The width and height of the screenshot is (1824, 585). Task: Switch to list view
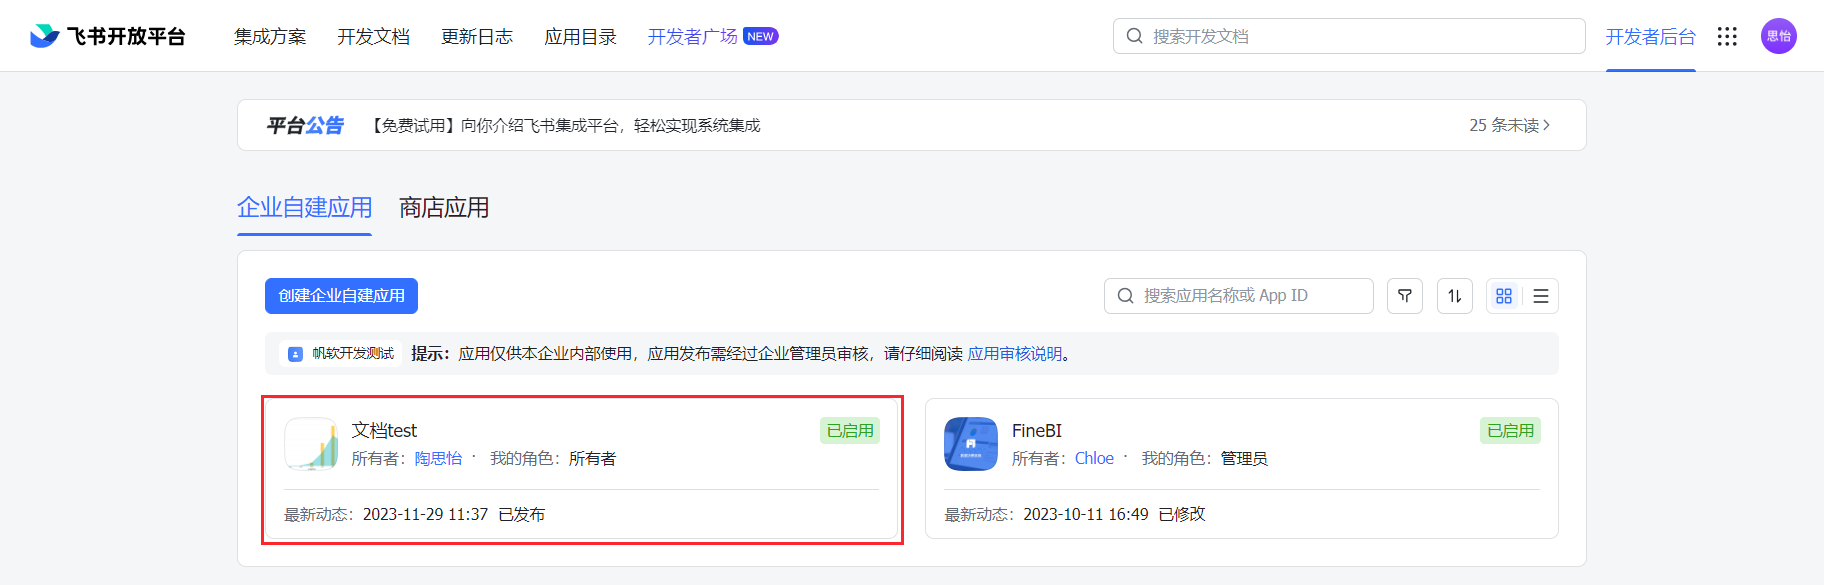point(1541,296)
